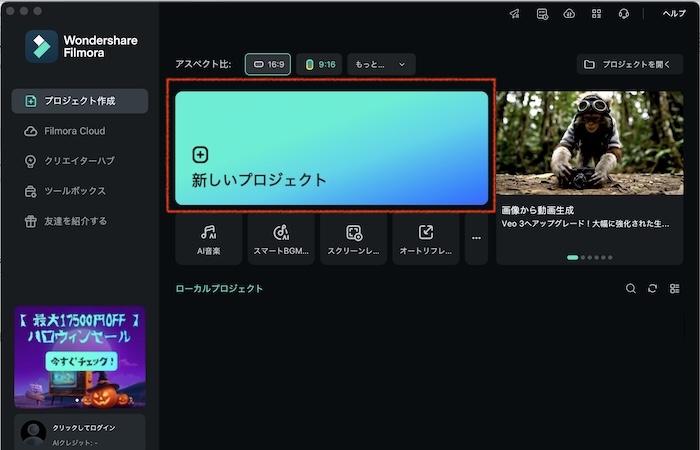The height and width of the screenshot is (450, 700).
Task: Click クリックしてログイン to sign in
Action: 84,428
